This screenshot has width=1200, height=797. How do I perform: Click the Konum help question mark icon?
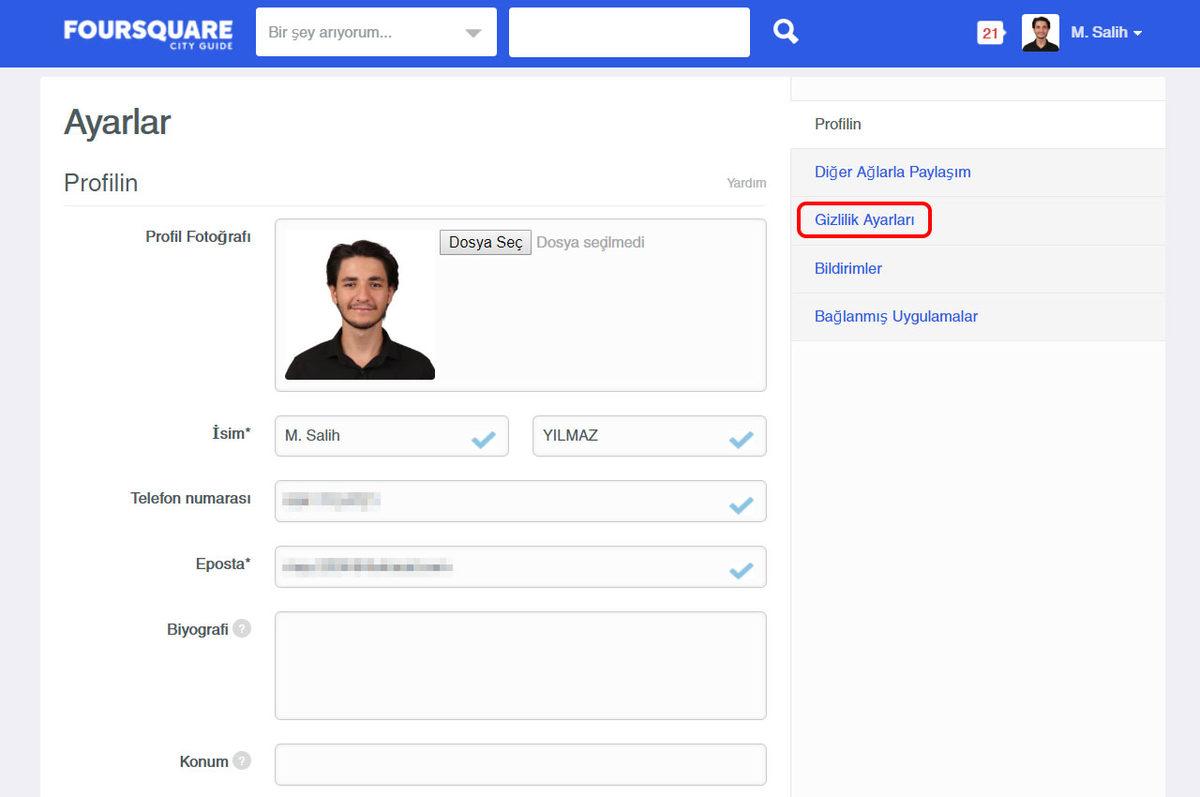pos(242,761)
